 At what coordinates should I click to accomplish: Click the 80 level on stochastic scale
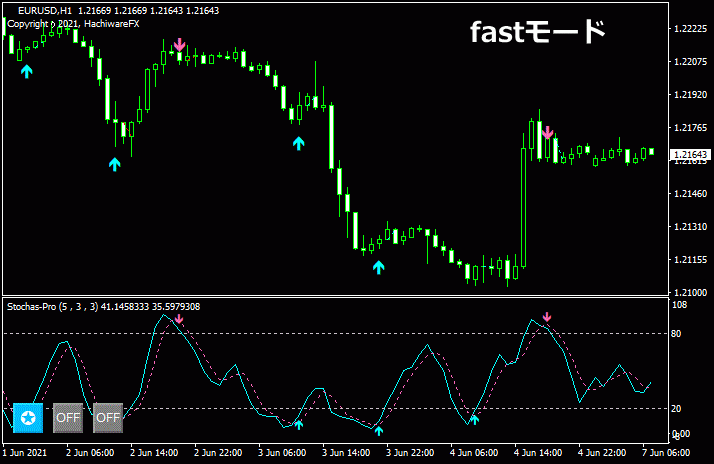click(676, 333)
